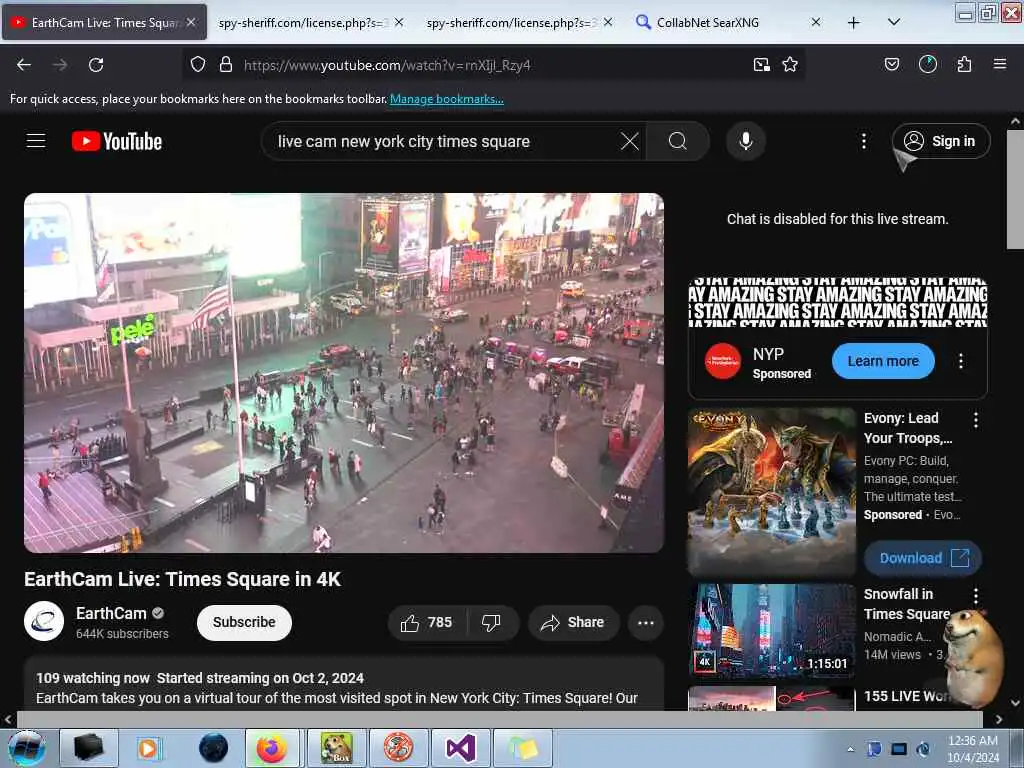Click the taskbar clock showing 12:36 AM
This screenshot has height=768, width=1024.
(x=972, y=749)
